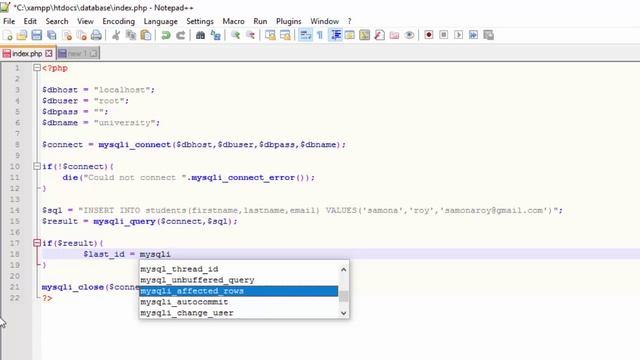Click autocomplete list scroll up arrow
The image size is (640, 360).
point(344,269)
